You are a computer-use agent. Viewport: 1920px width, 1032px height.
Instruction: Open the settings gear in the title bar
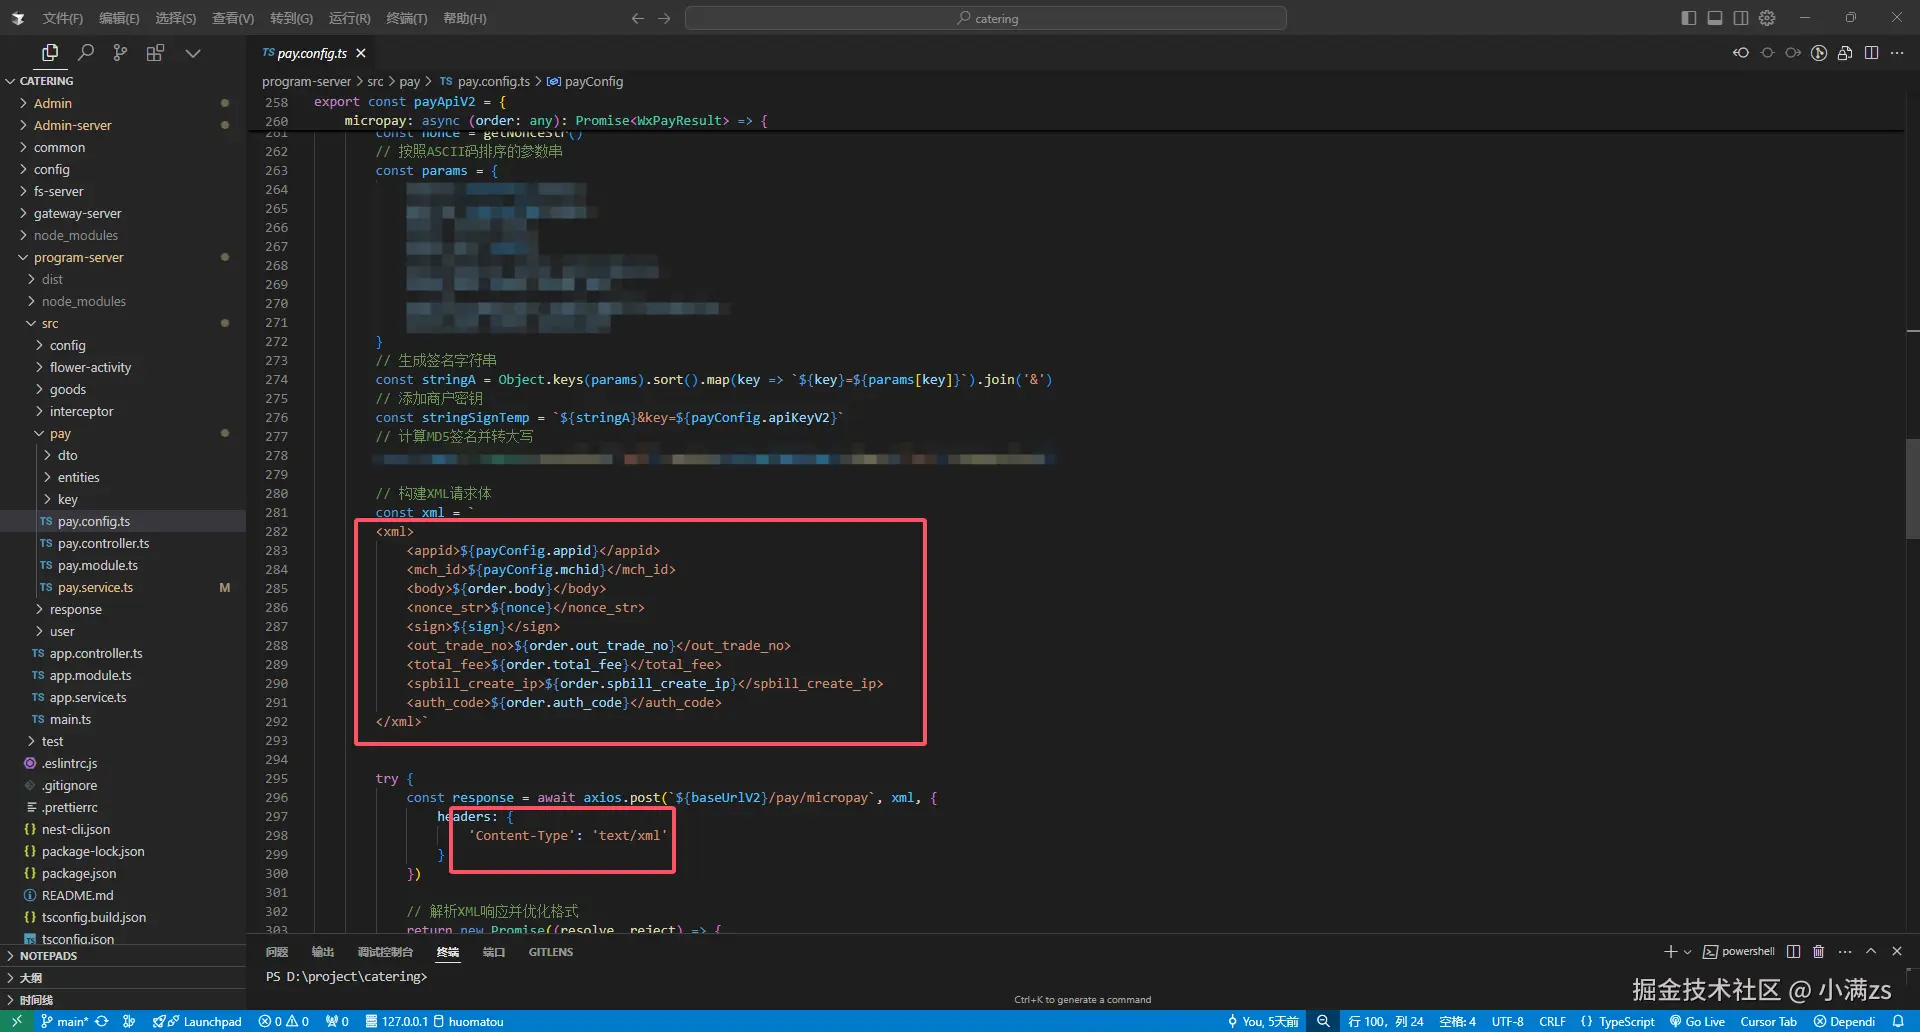tap(1767, 18)
